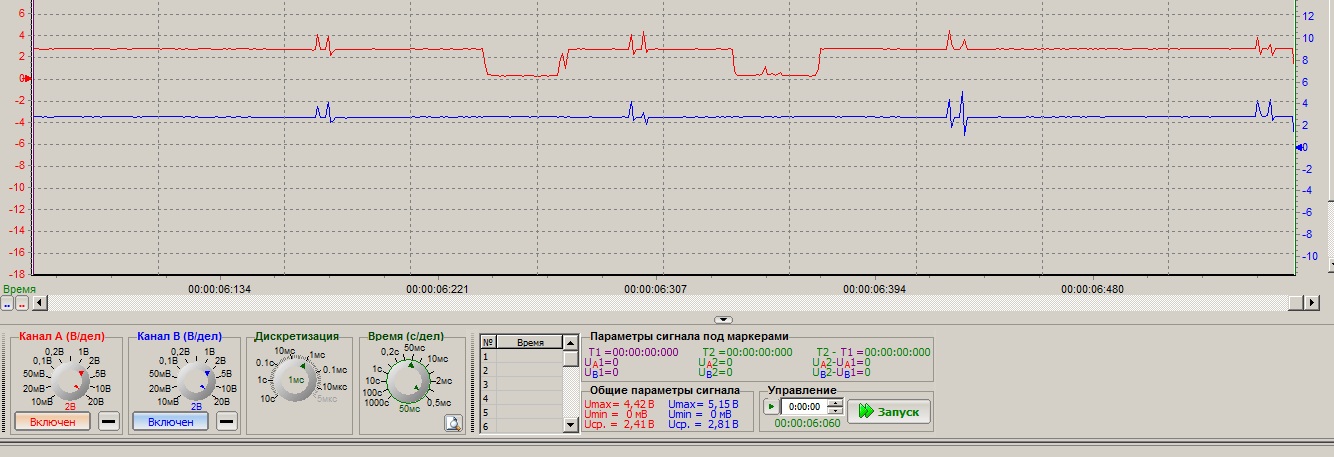Image resolution: width=1334 pixels, height=457 pixels.
Task: Turn the Дискретизация sampling knob
Action: pyautogui.click(x=297, y=381)
